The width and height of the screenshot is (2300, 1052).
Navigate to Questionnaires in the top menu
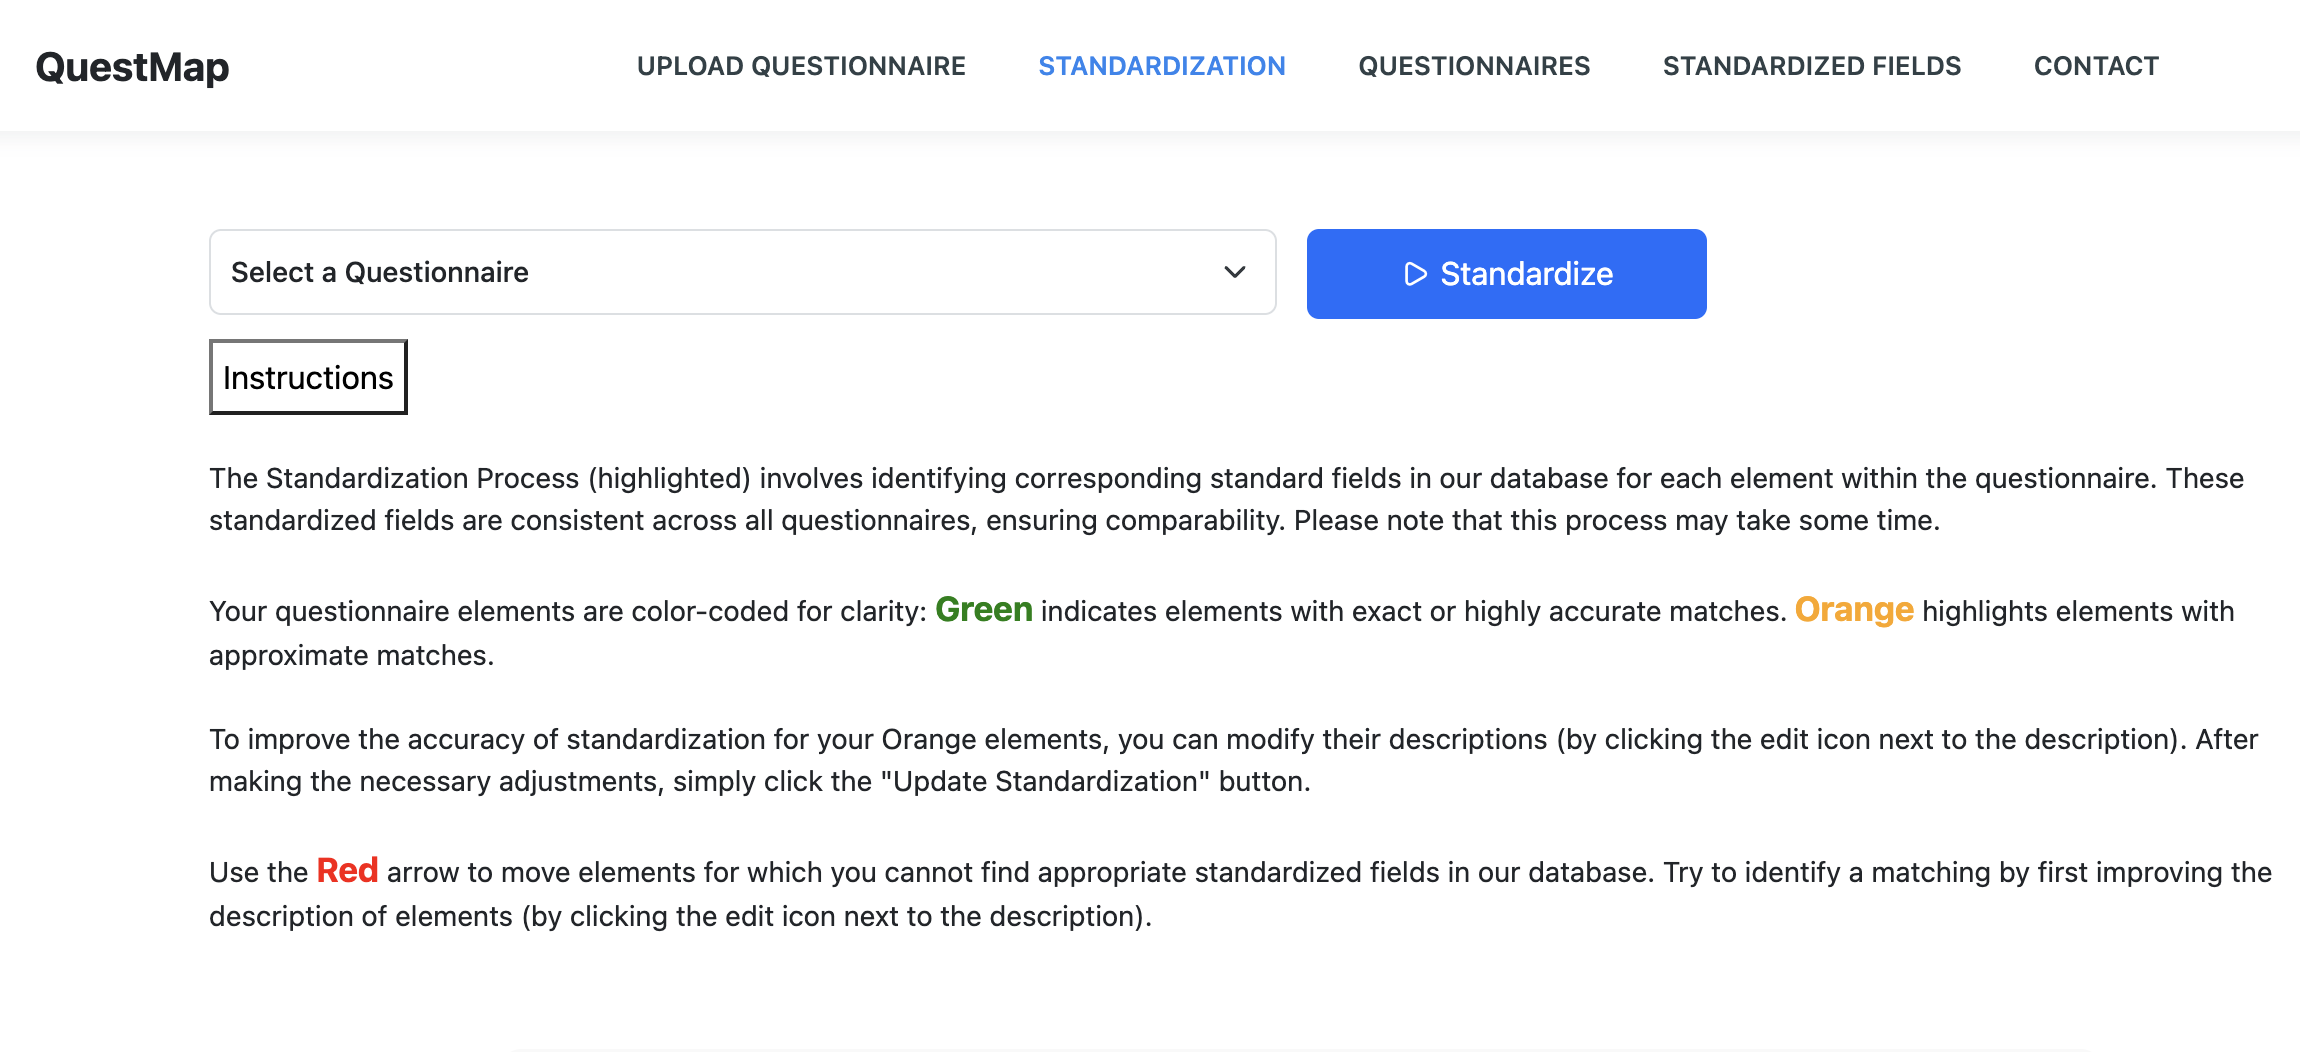[x=1474, y=66]
